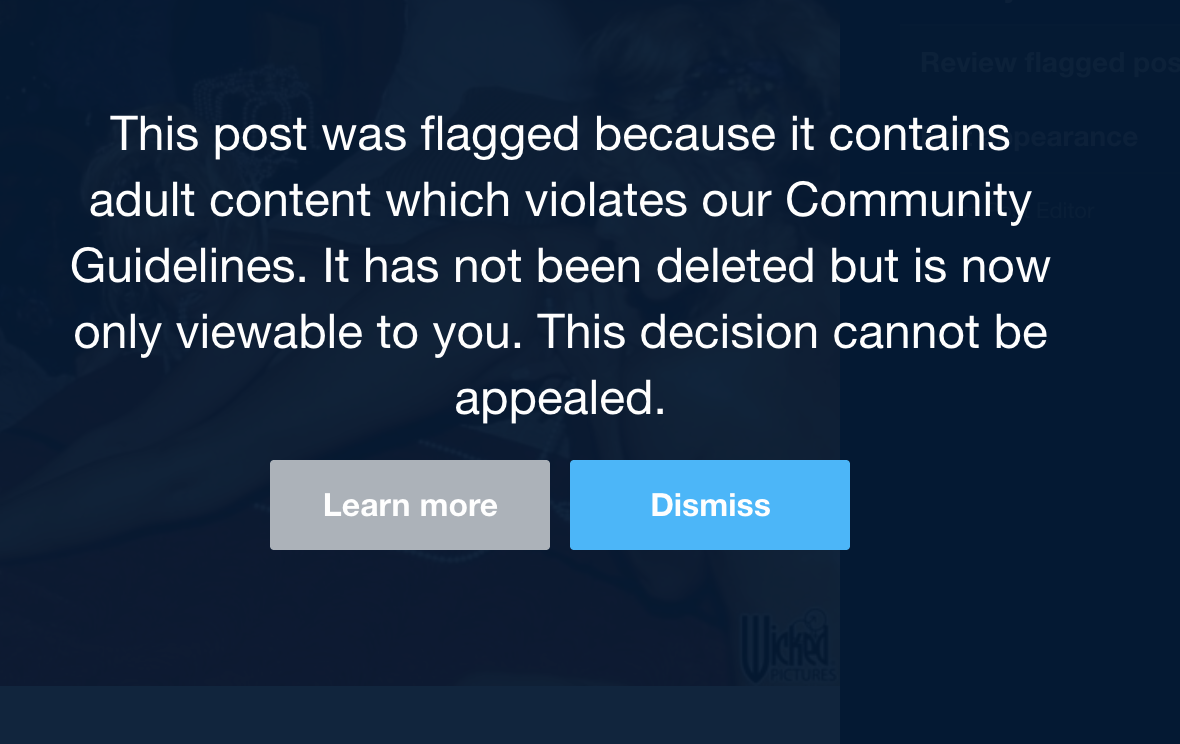Click the Community word in the message
This screenshot has height=744, width=1180.
coord(908,200)
